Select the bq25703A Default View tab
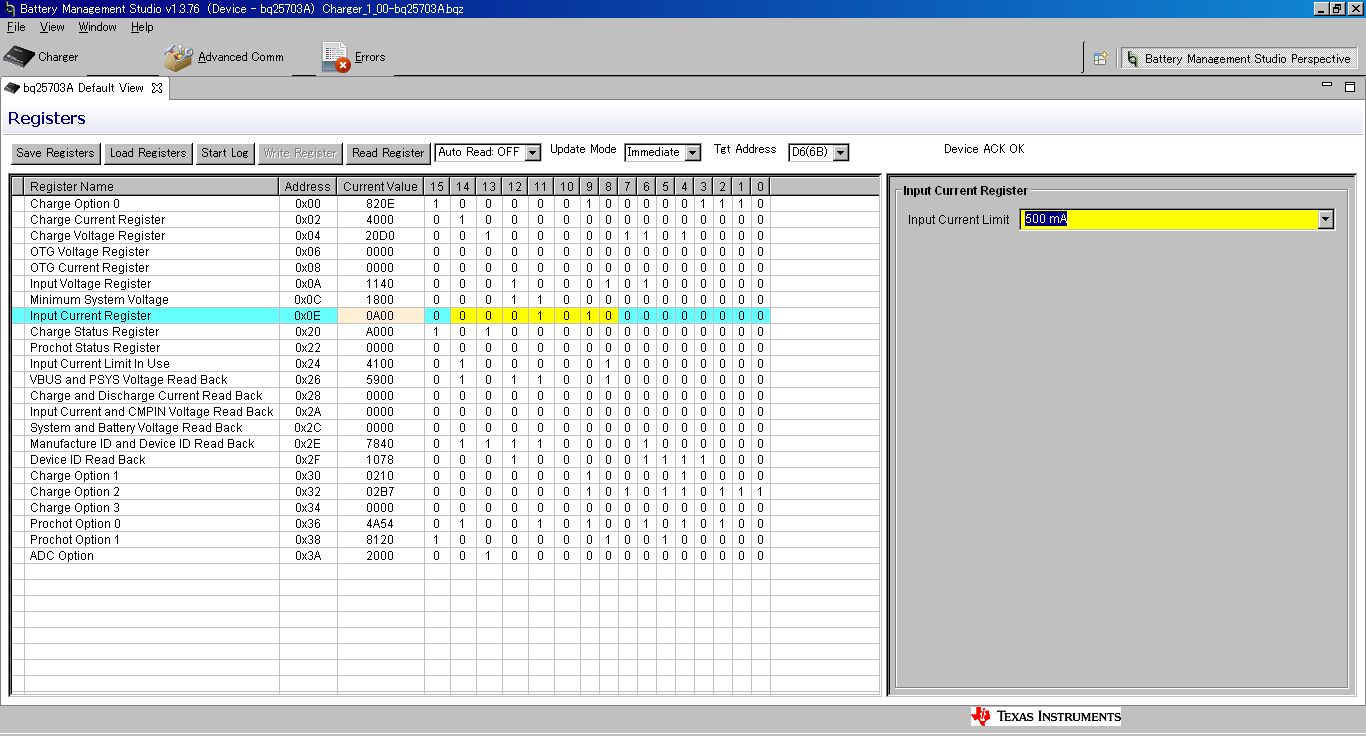This screenshot has width=1366, height=736. click(83, 88)
